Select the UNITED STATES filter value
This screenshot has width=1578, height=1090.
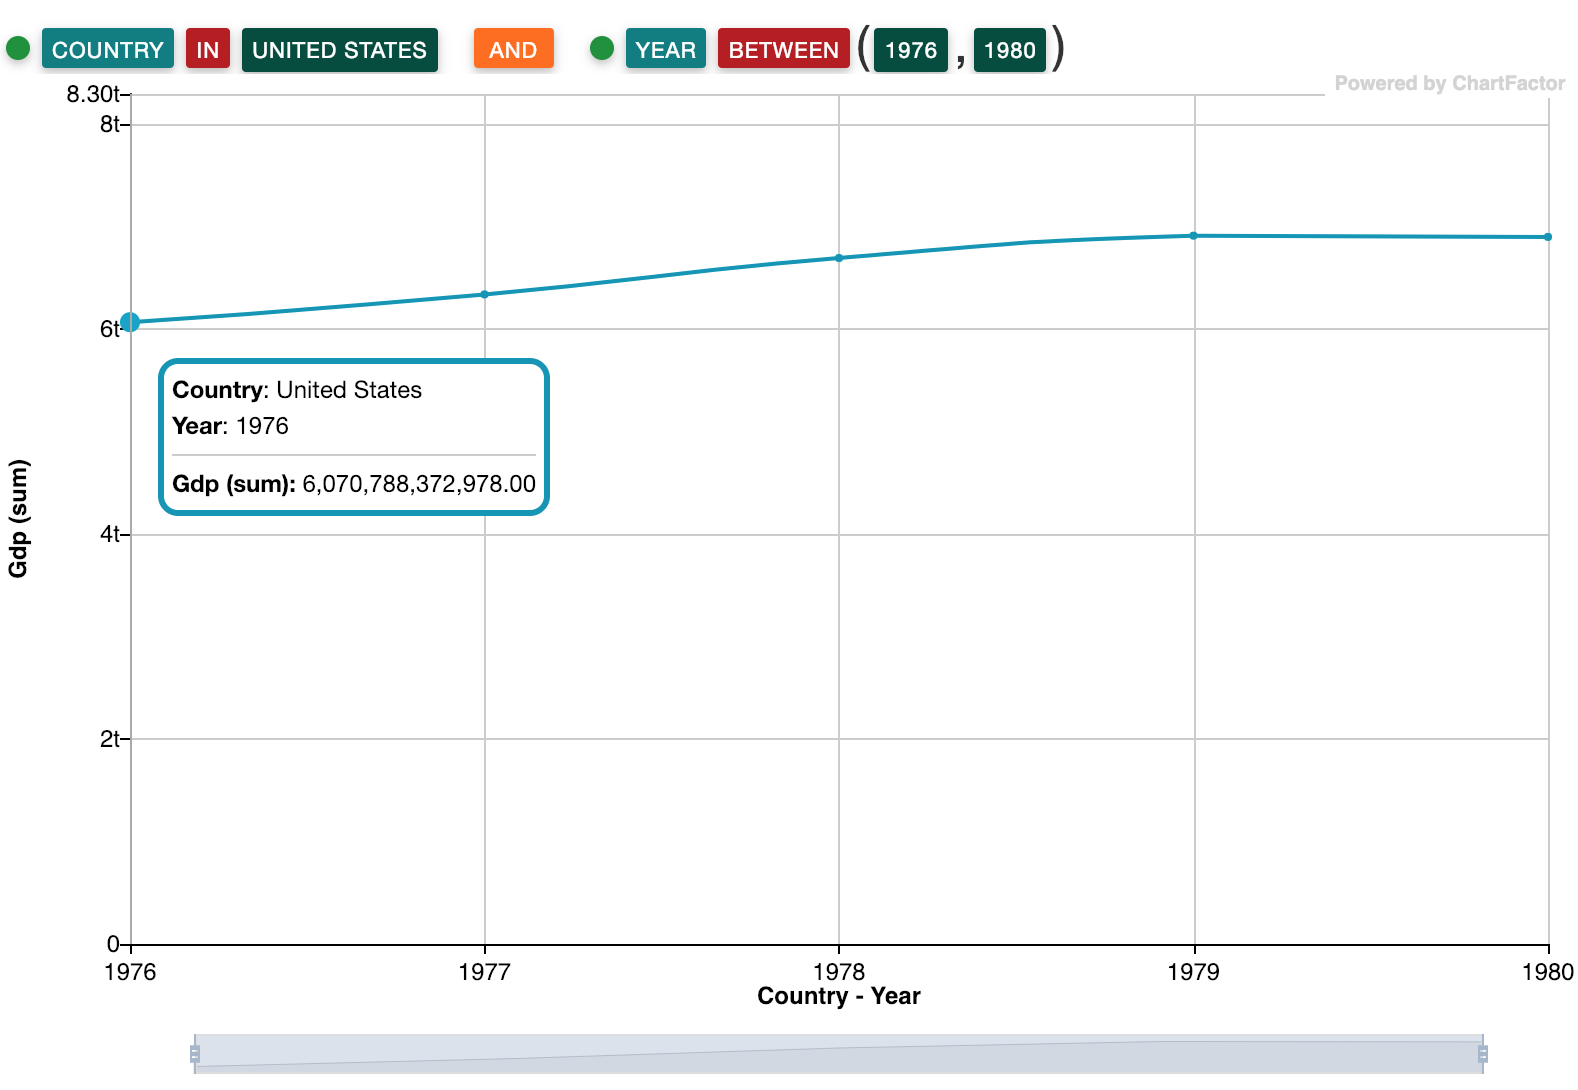tap(339, 50)
